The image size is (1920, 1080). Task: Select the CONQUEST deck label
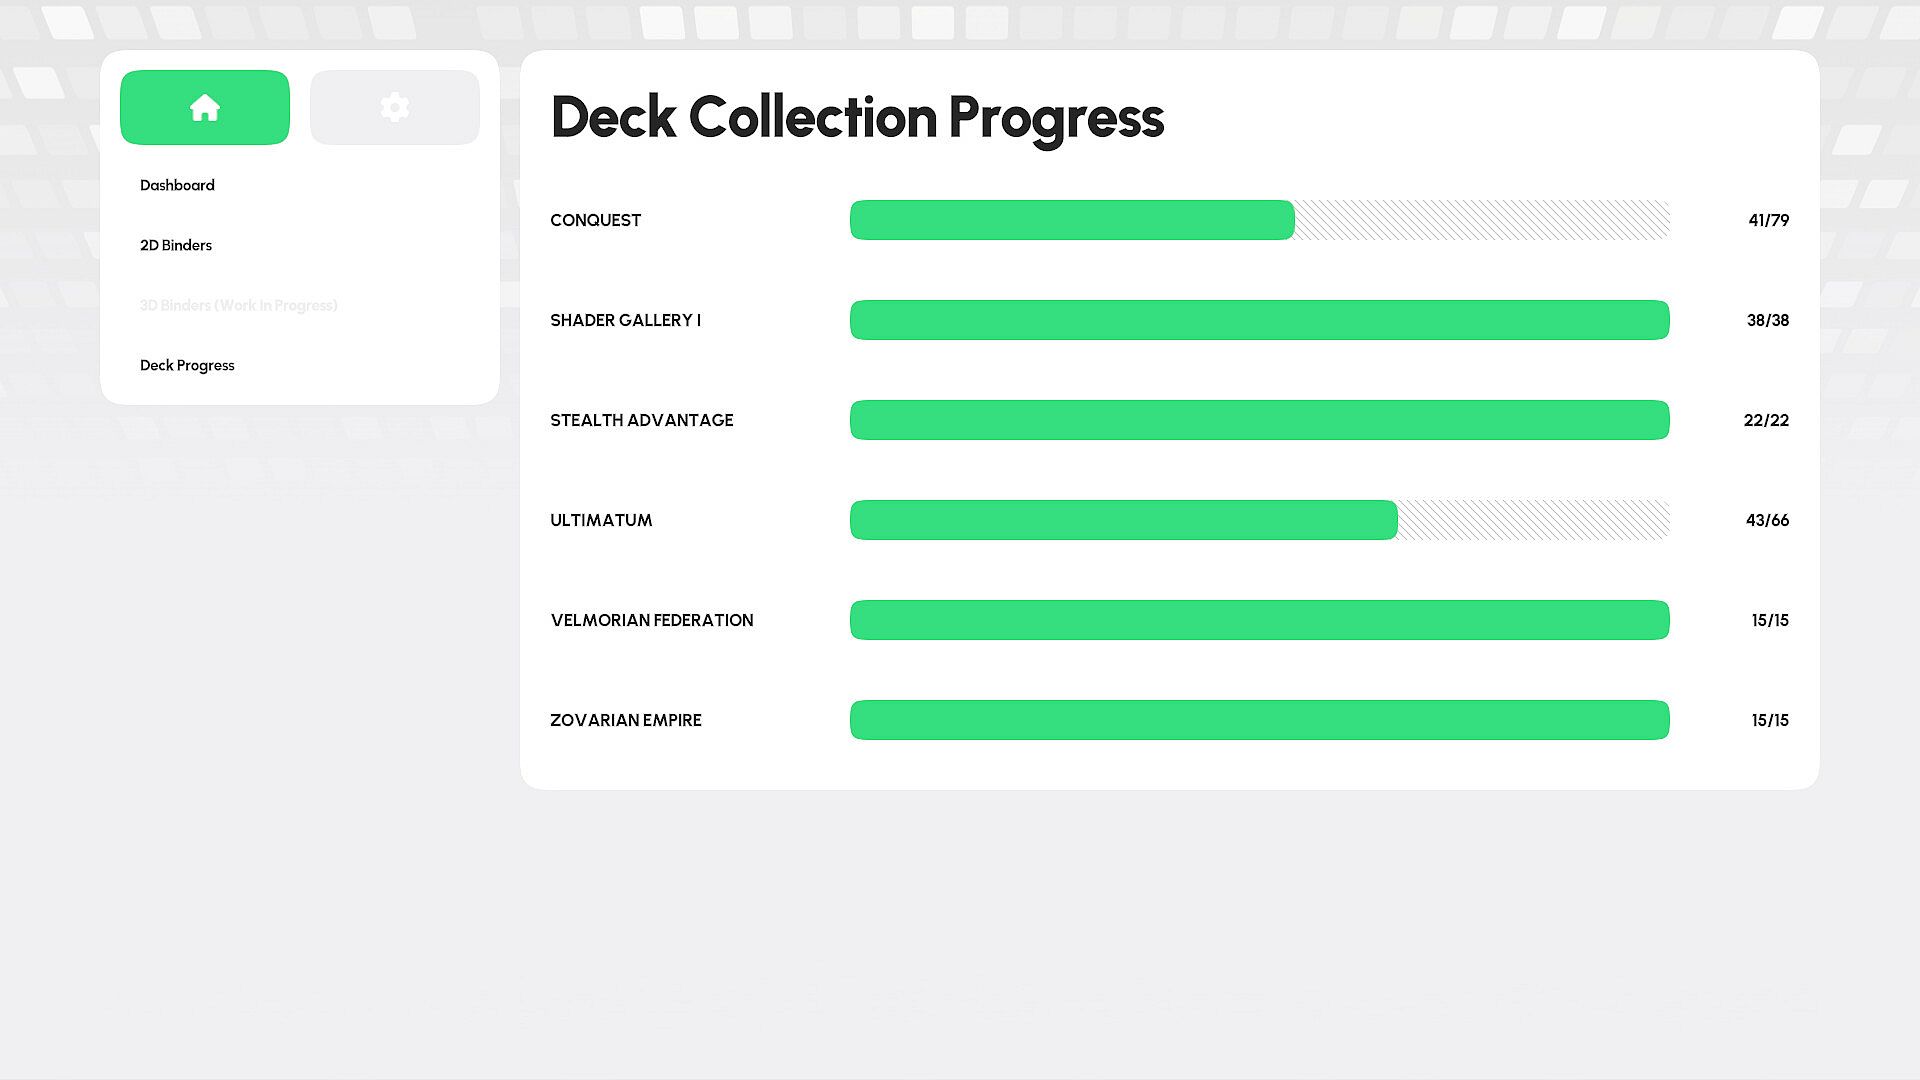(595, 220)
